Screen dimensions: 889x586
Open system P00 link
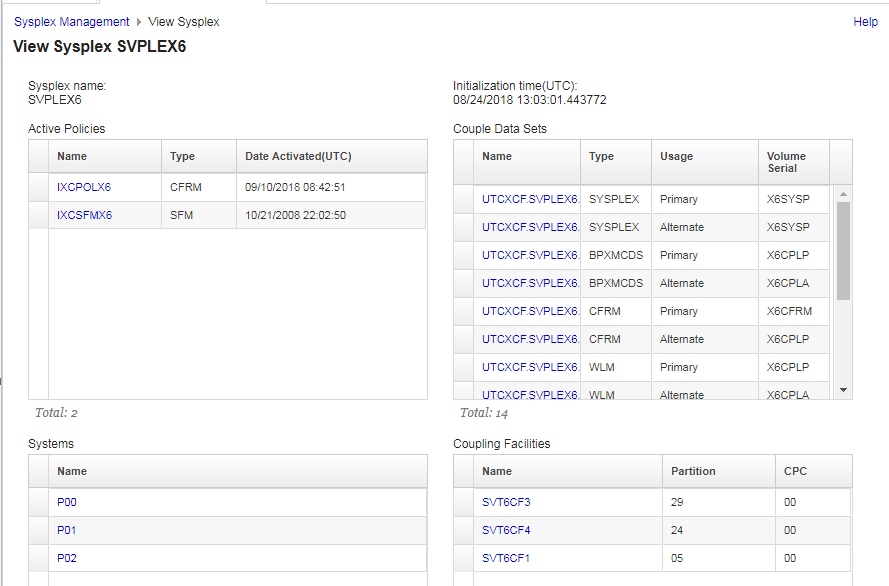pos(67,502)
